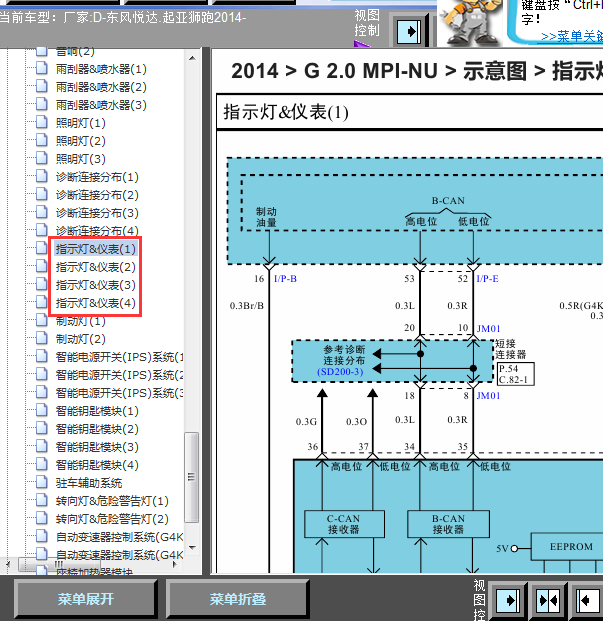Click document icon beside 智能电源开关(IPS)系统(1)
Image resolution: width=603 pixels, height=621 pixels.
(x=42, y=356)
